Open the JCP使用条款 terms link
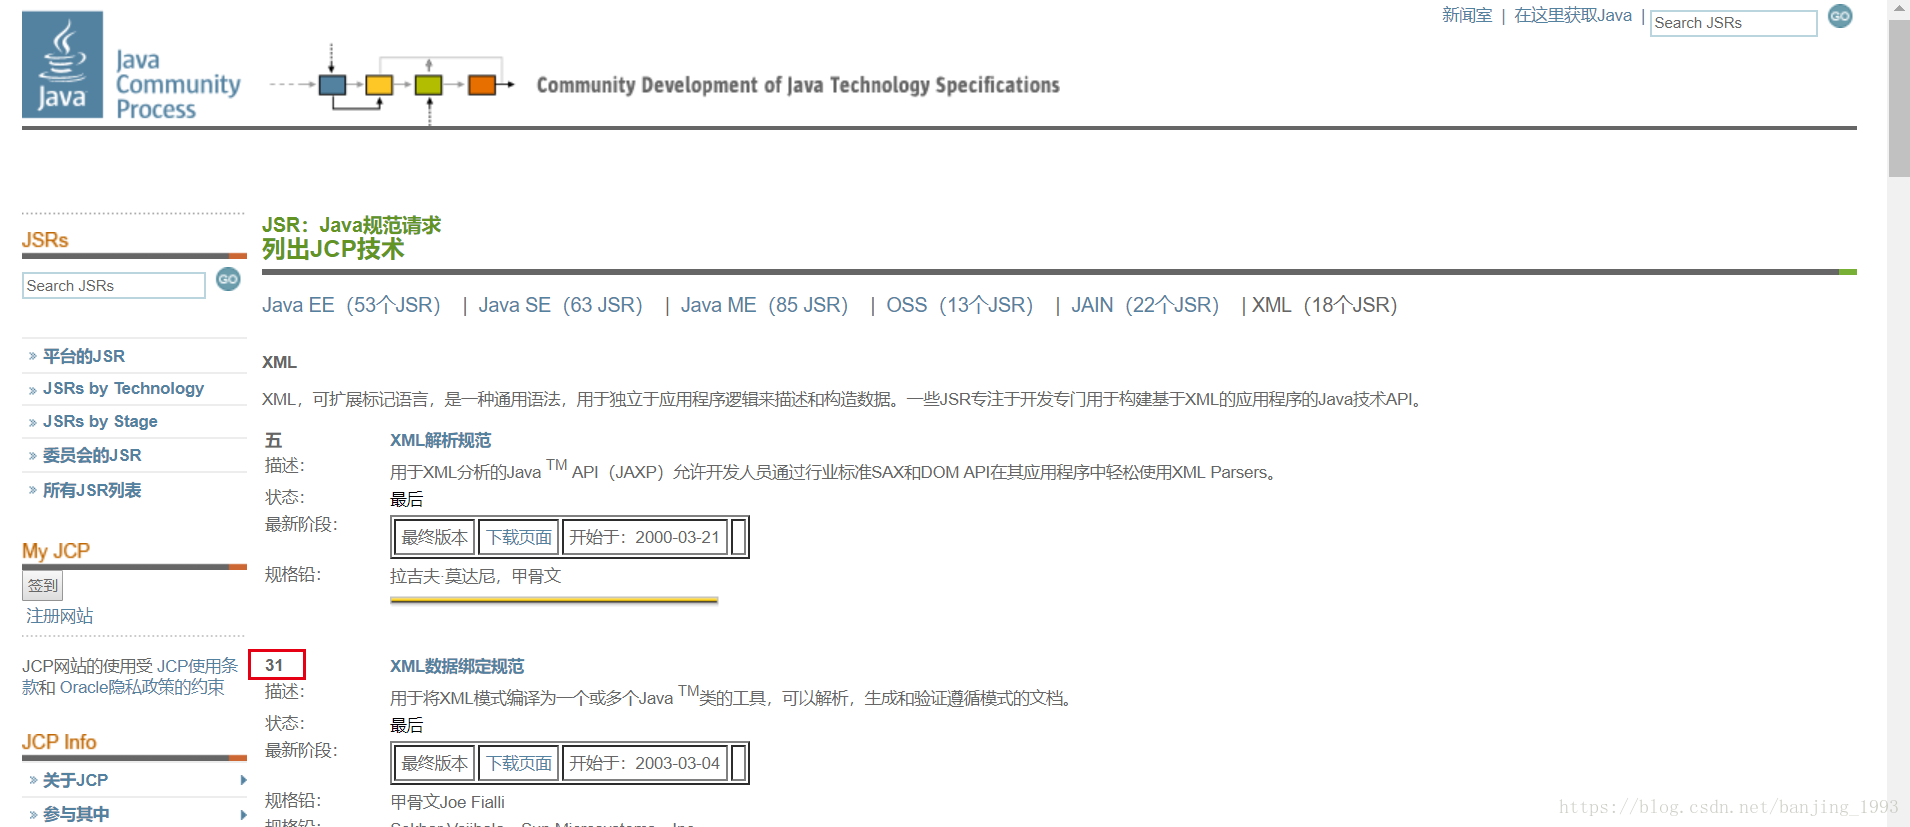Image resolution: width=1910 pixels, height=827 pixels. [x=197, y=666]
